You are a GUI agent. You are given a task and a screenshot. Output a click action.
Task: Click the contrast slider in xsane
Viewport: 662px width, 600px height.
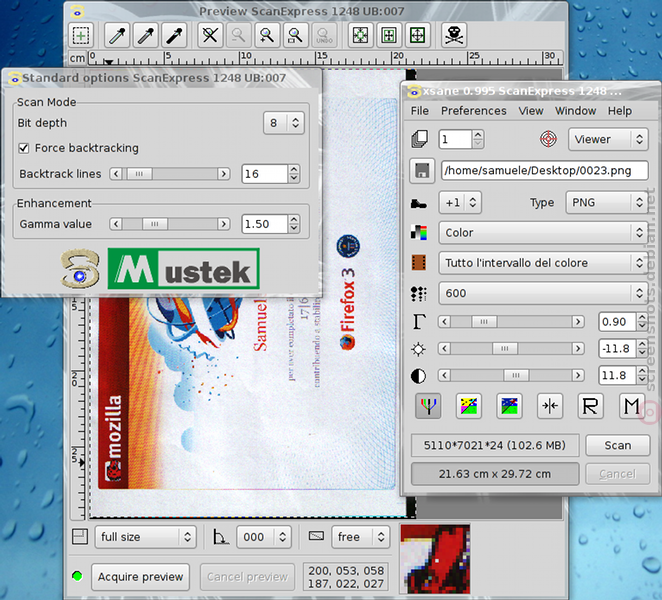(x=511, y=375)
